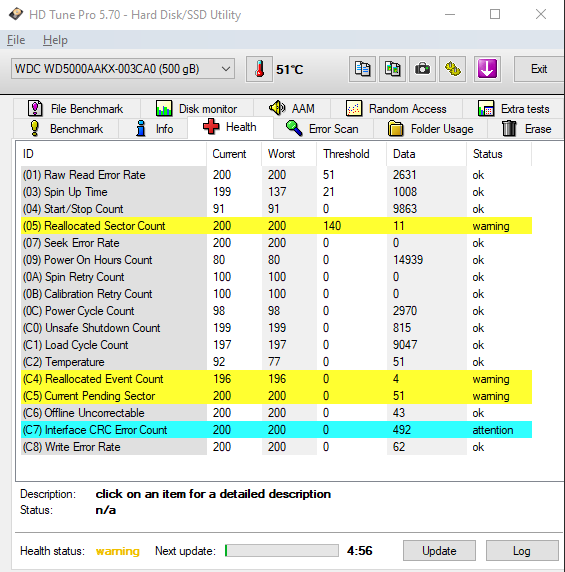Open the Log button
Viewport: 565px width, 572px height.
[x=522, y=550]
